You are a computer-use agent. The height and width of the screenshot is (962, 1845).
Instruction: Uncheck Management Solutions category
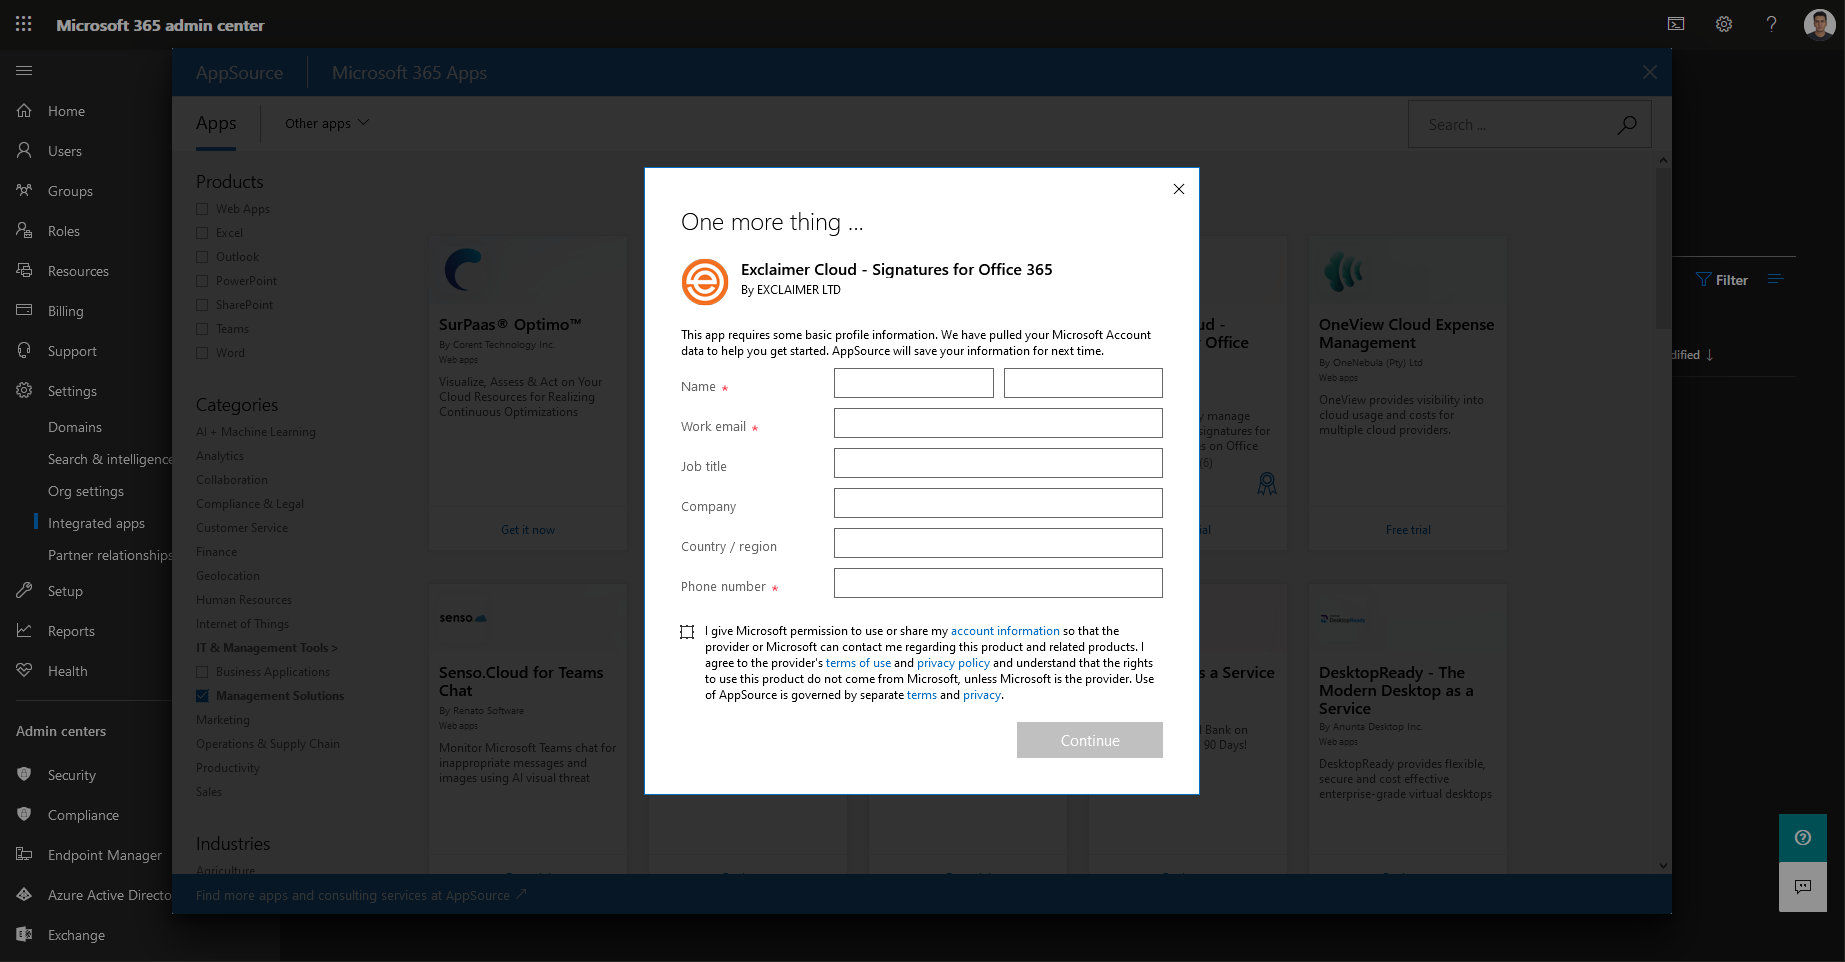point(202,696)
